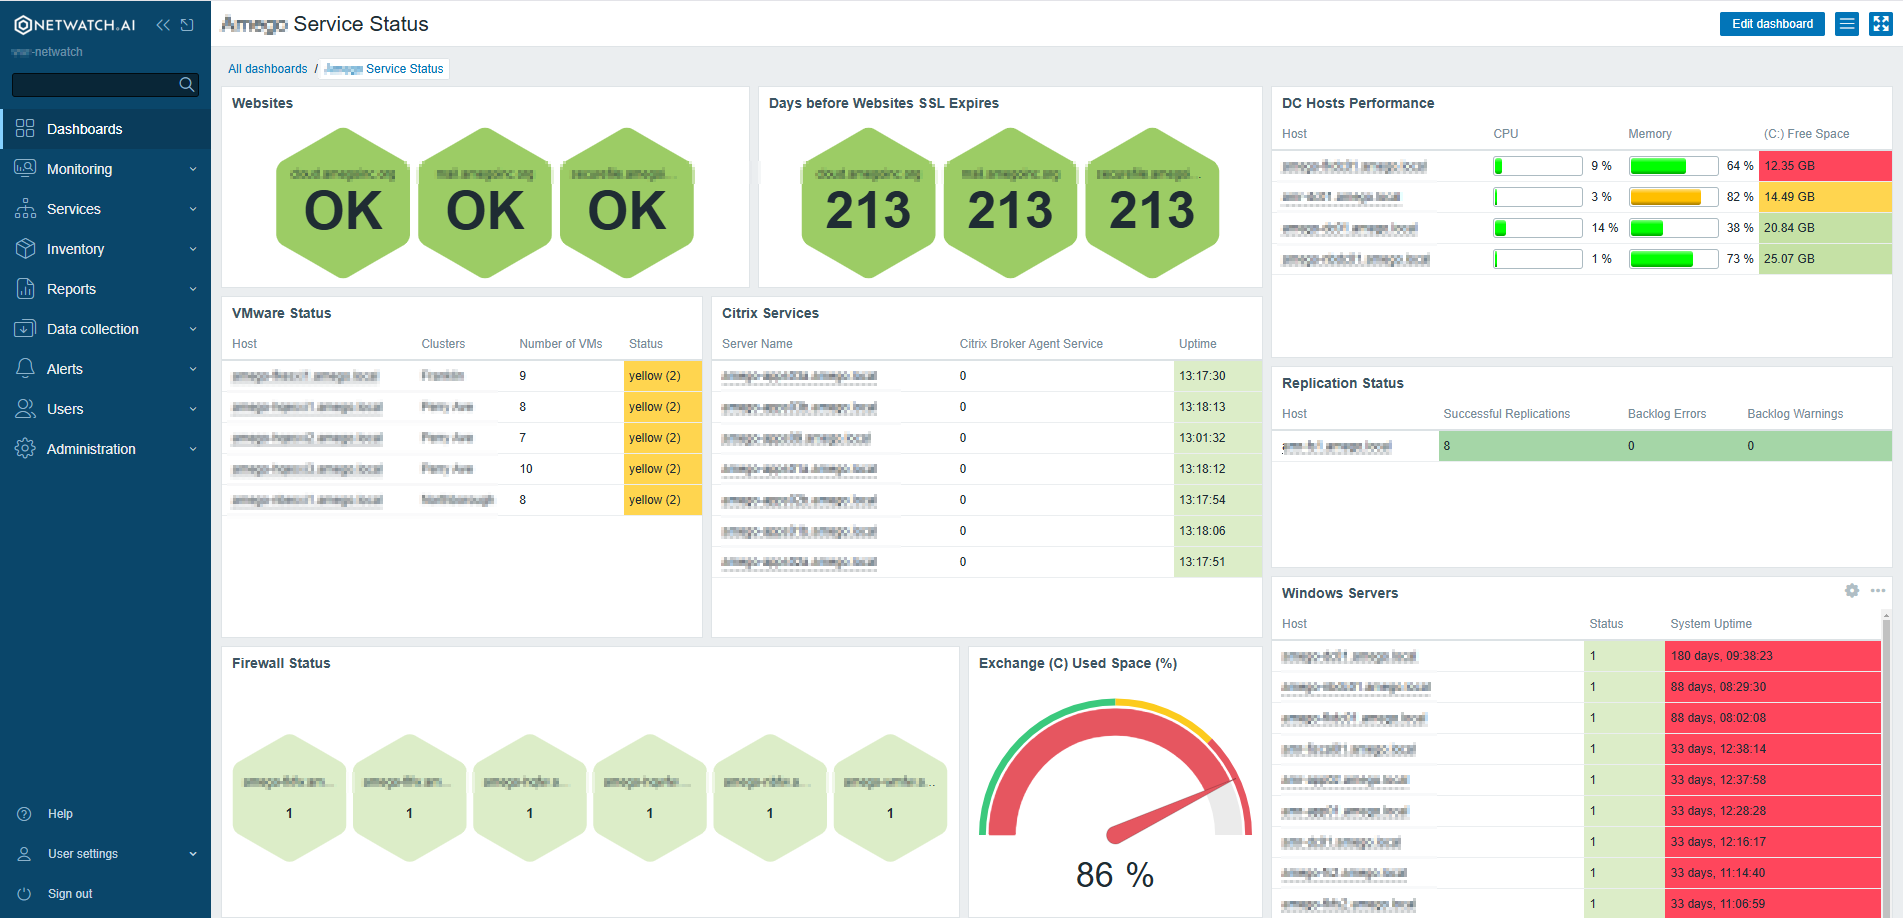Open the Windows Servers panel options ellipsis
Image resolution: width=1903 pixels, height=918 pixels.
point(1878,591)
